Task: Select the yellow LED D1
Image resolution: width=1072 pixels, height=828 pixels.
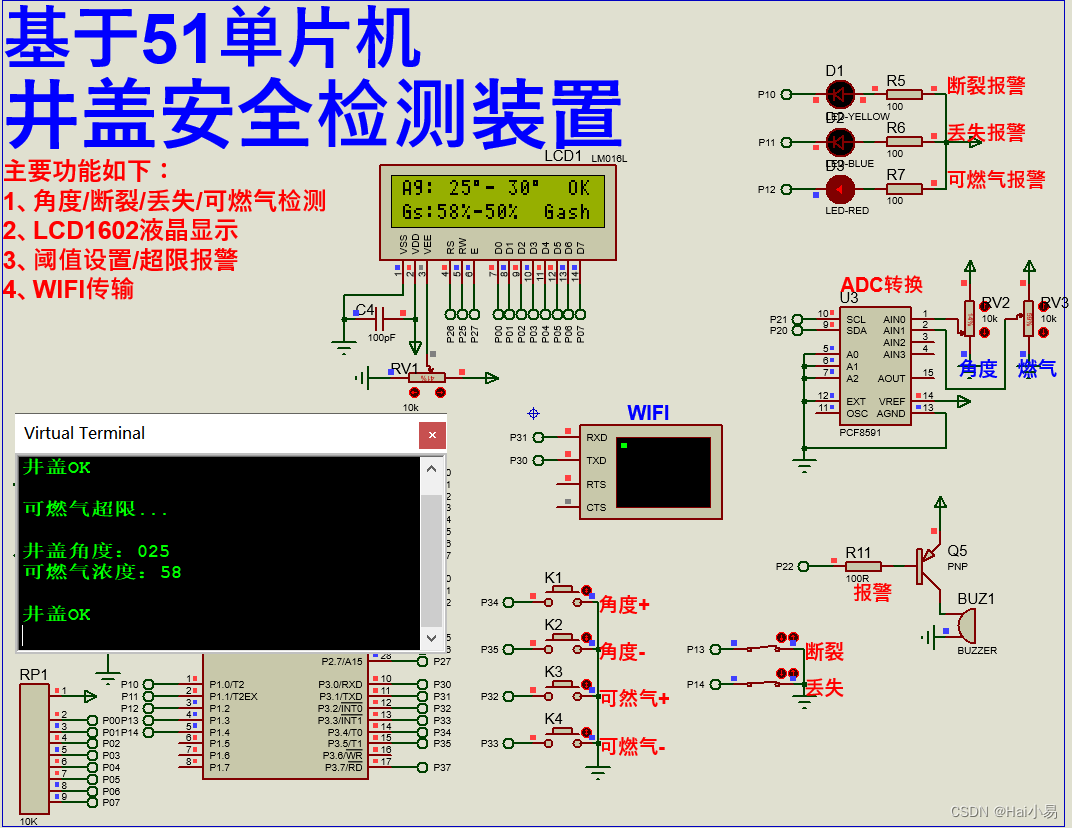Action: coord(840,95)
